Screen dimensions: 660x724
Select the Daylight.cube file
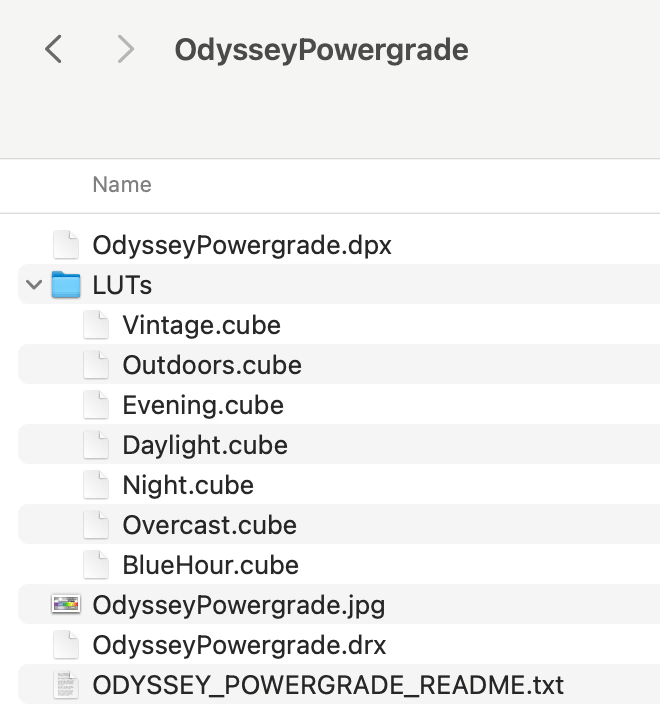tap(205, 445)
